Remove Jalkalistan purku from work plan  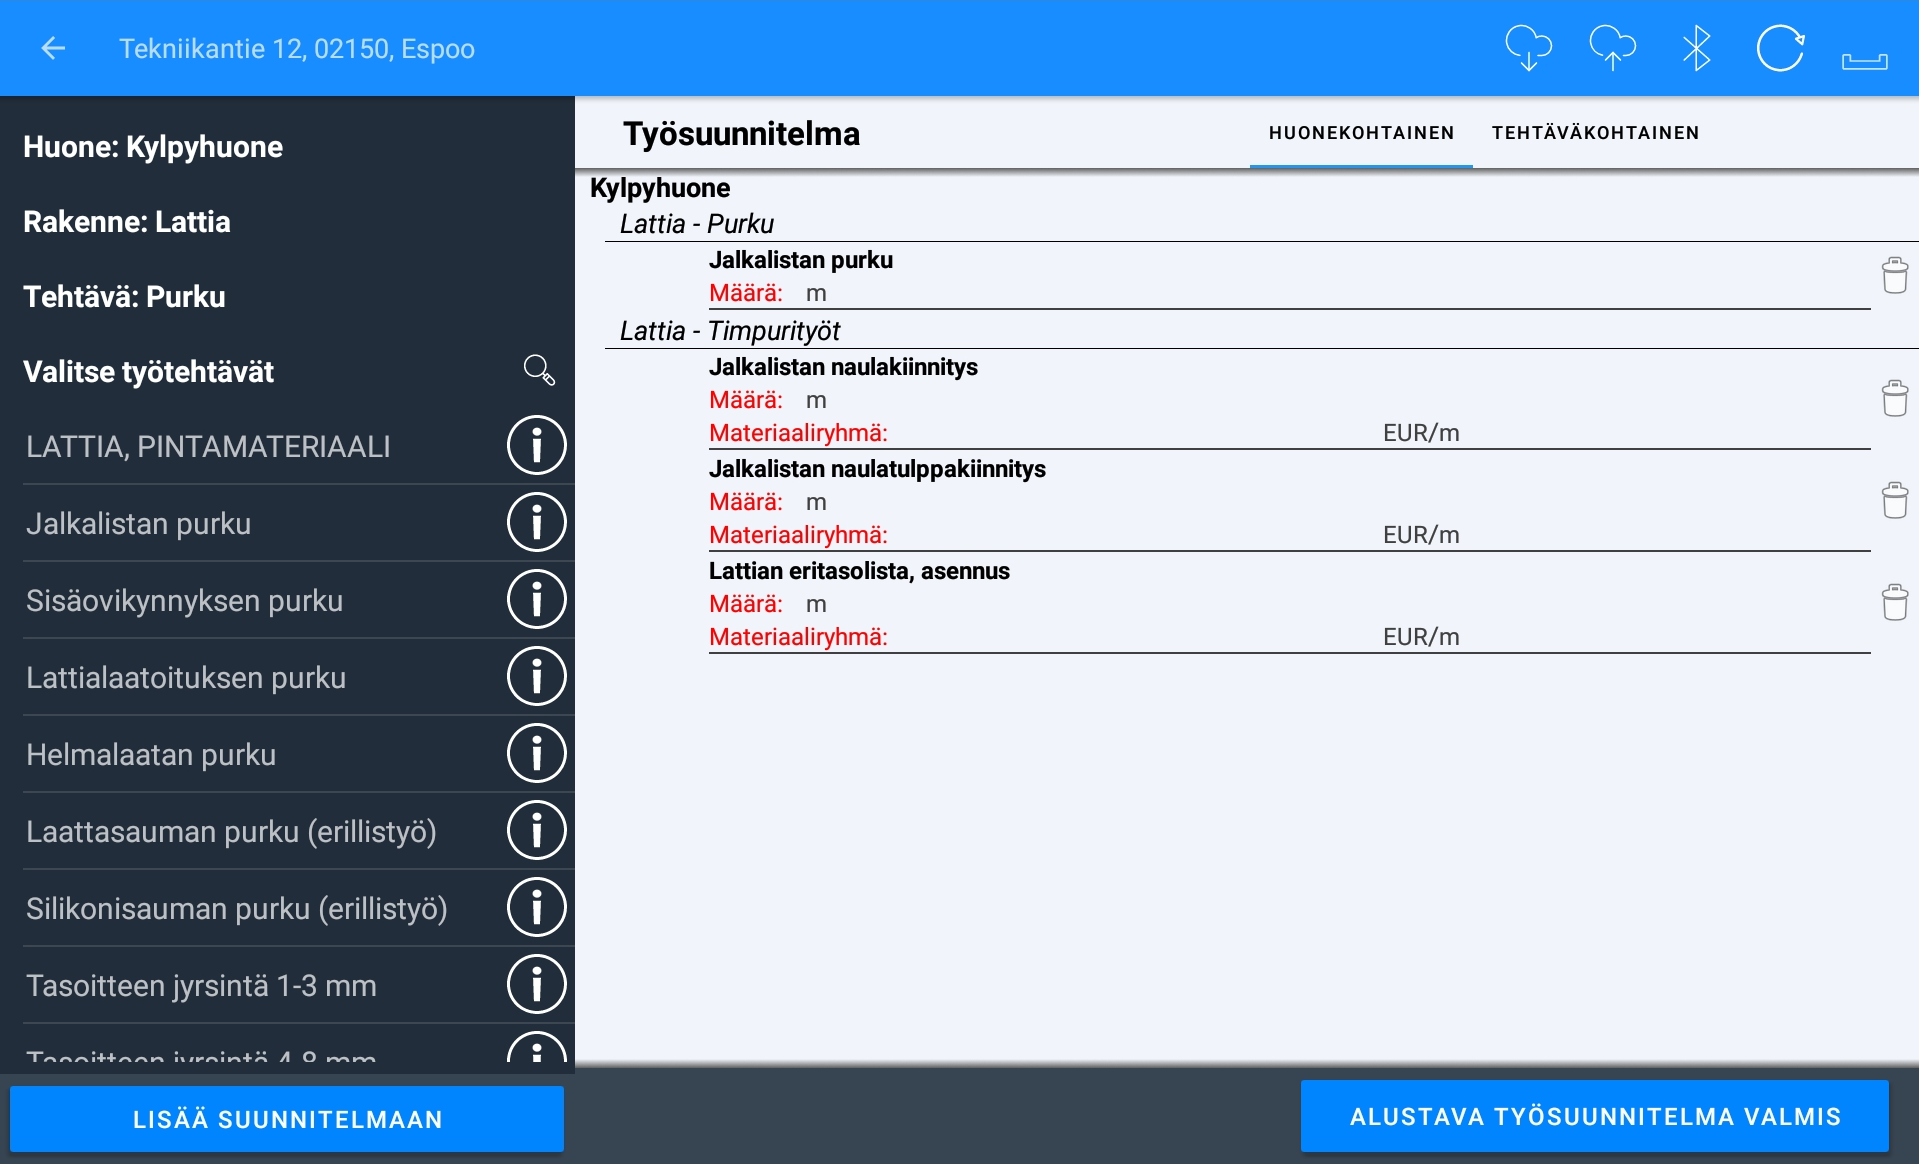1894,275
